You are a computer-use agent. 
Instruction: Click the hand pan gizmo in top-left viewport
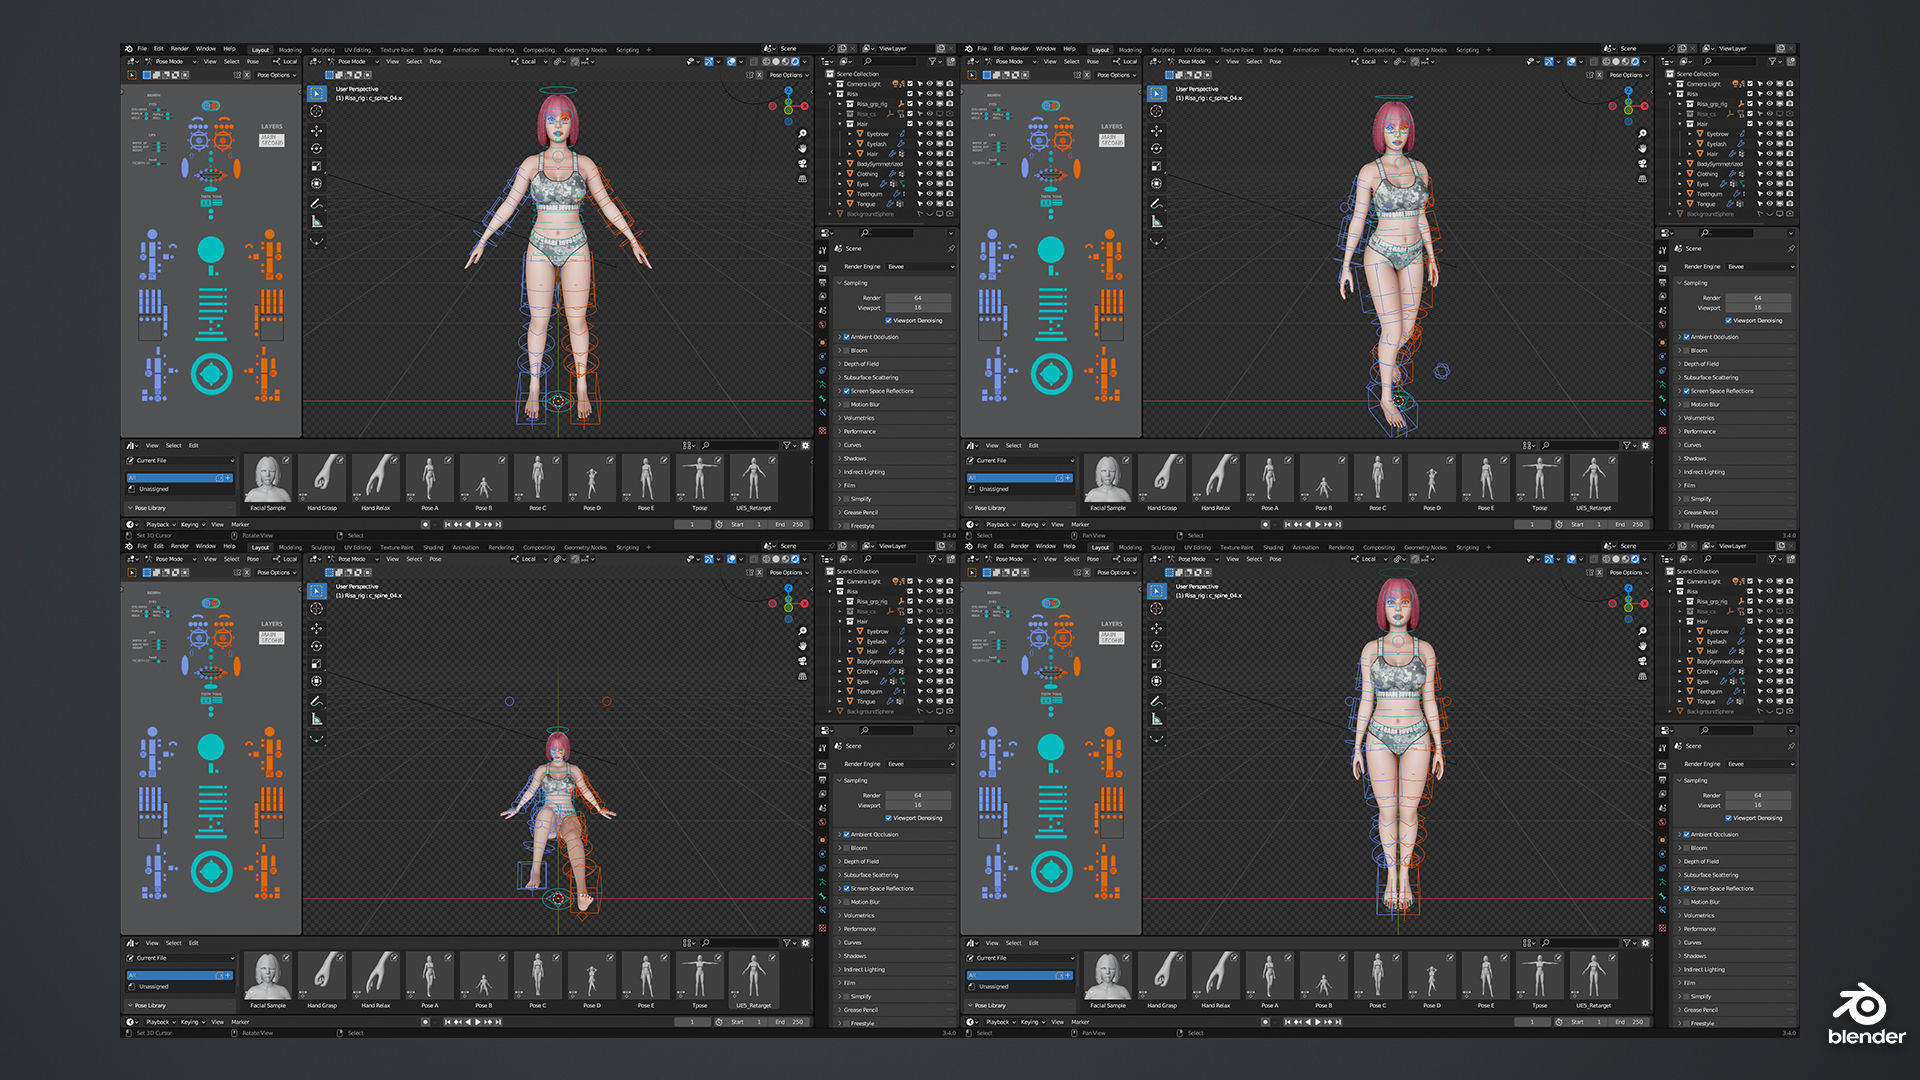802,148
